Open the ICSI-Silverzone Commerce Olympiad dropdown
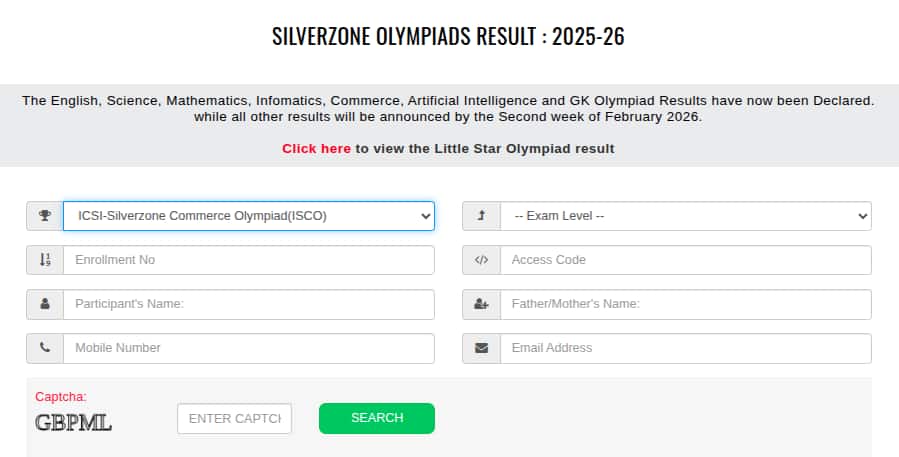 [248, 216]
